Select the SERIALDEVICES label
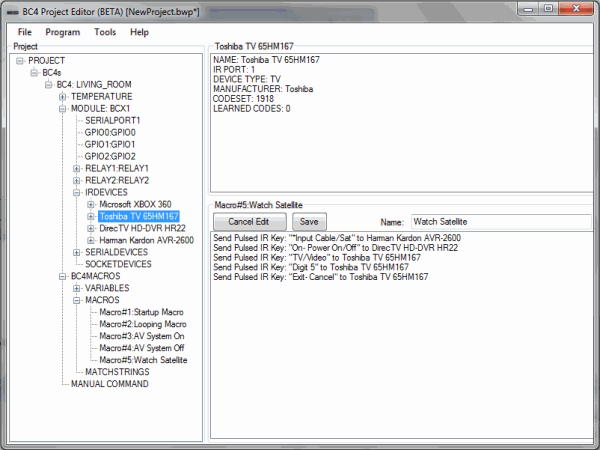 click(116, 253)
